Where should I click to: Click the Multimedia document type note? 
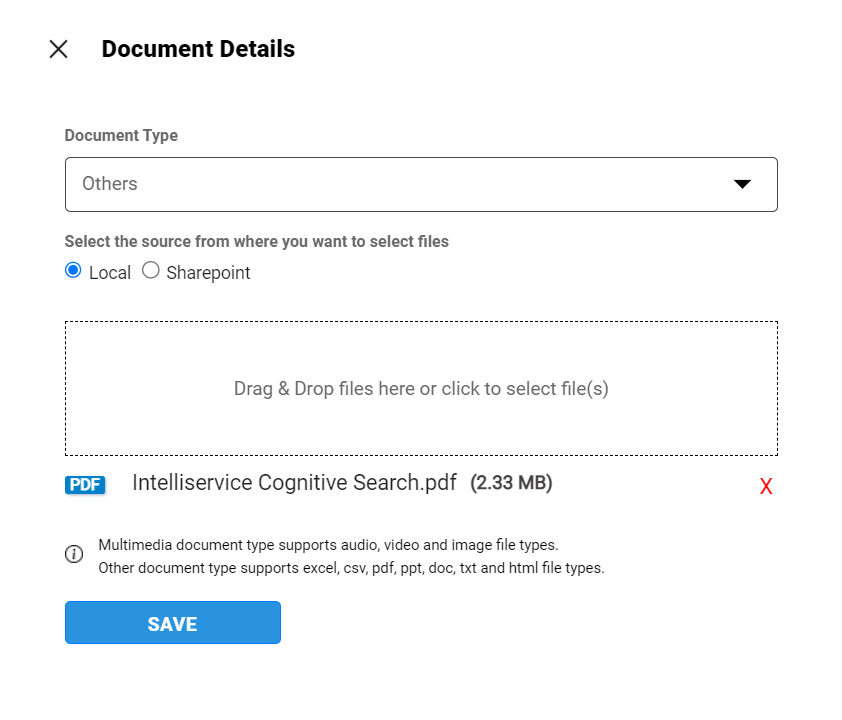tap(328, 546)
